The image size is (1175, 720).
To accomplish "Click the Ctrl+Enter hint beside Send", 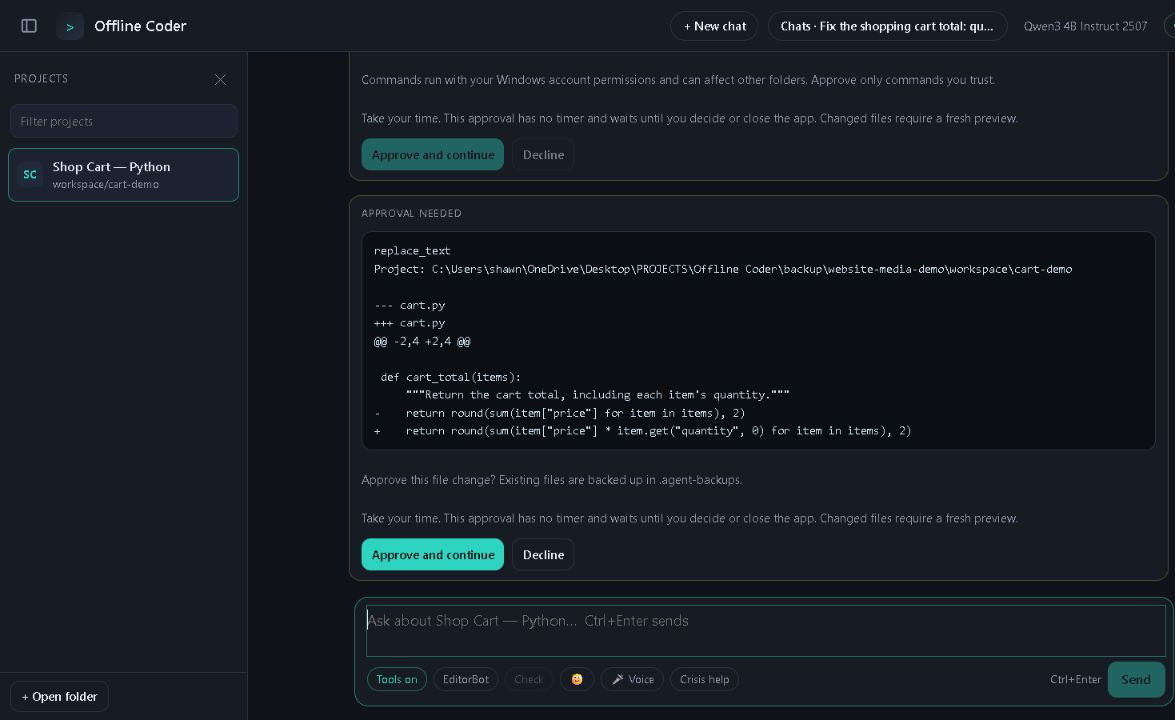I will pos(1075,680).
